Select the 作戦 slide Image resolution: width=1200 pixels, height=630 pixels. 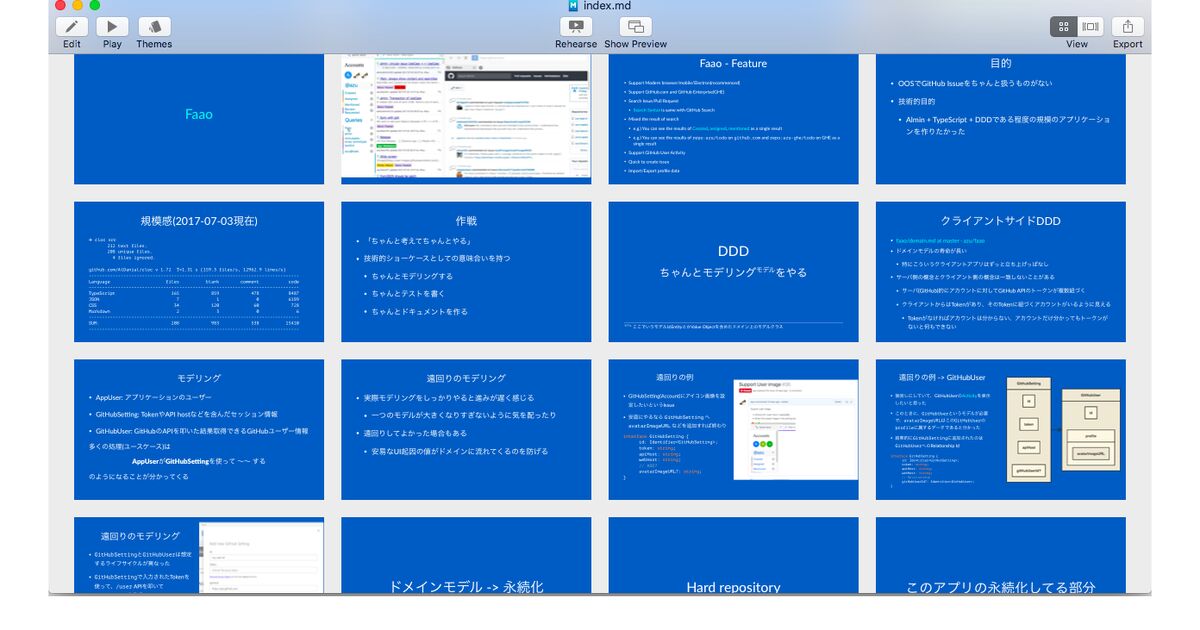pos(466,272)
